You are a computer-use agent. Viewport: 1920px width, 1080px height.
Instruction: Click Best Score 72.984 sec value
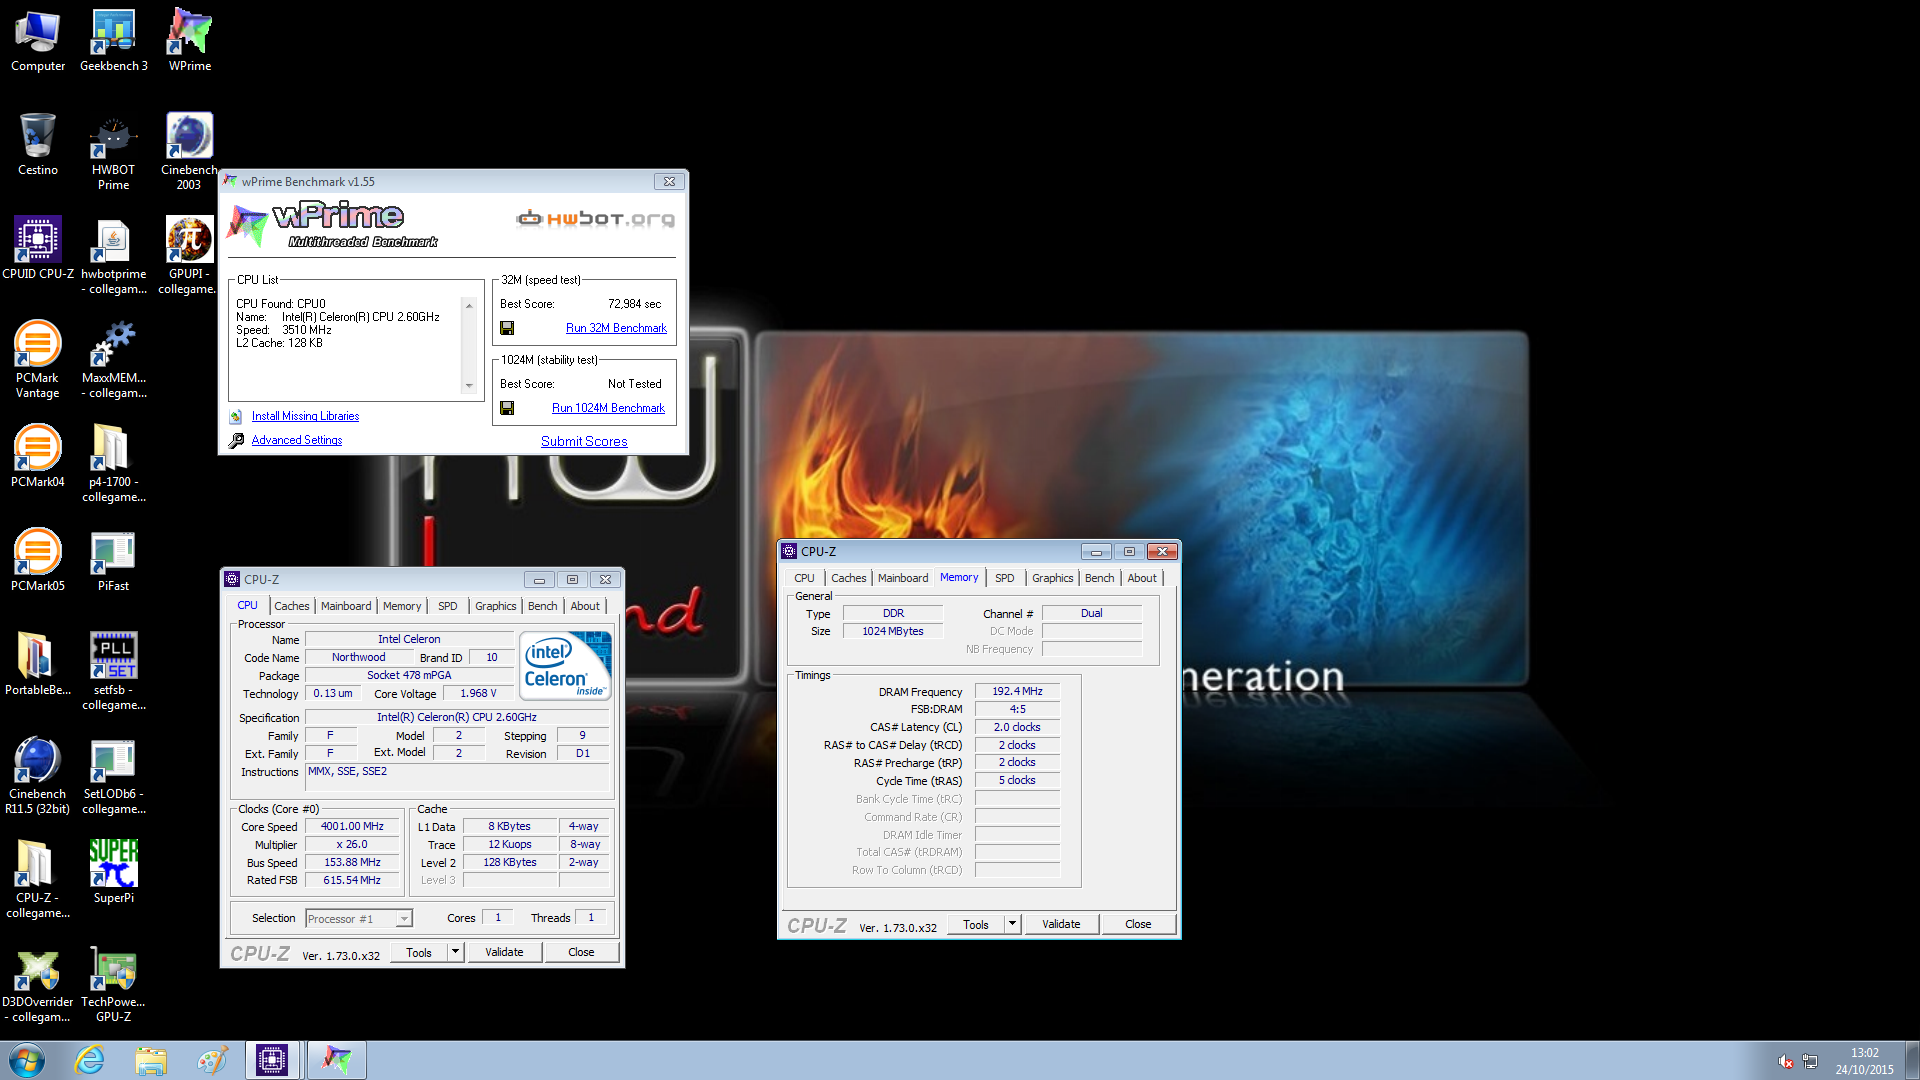(634, 304)
